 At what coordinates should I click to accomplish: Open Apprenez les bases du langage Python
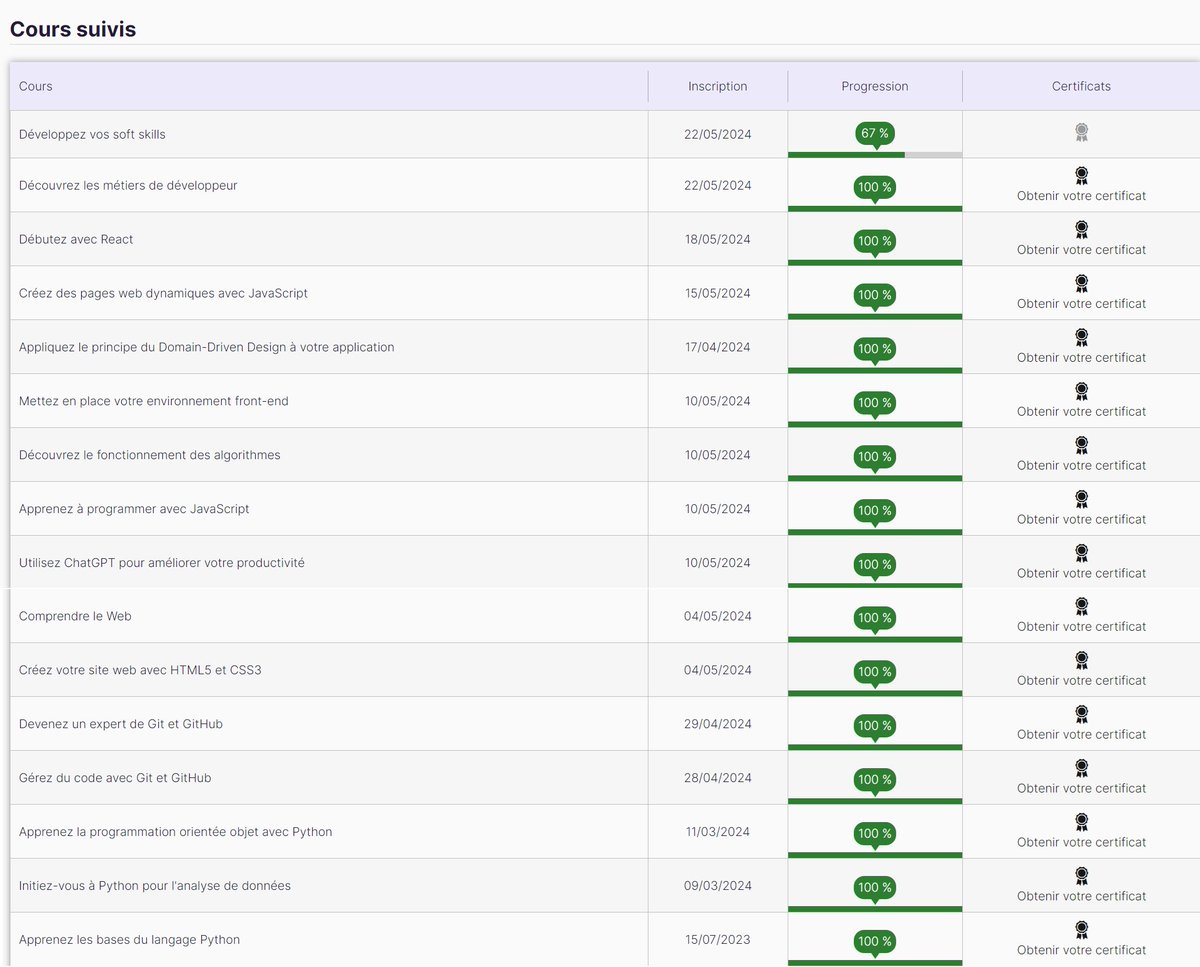point(129,940)
